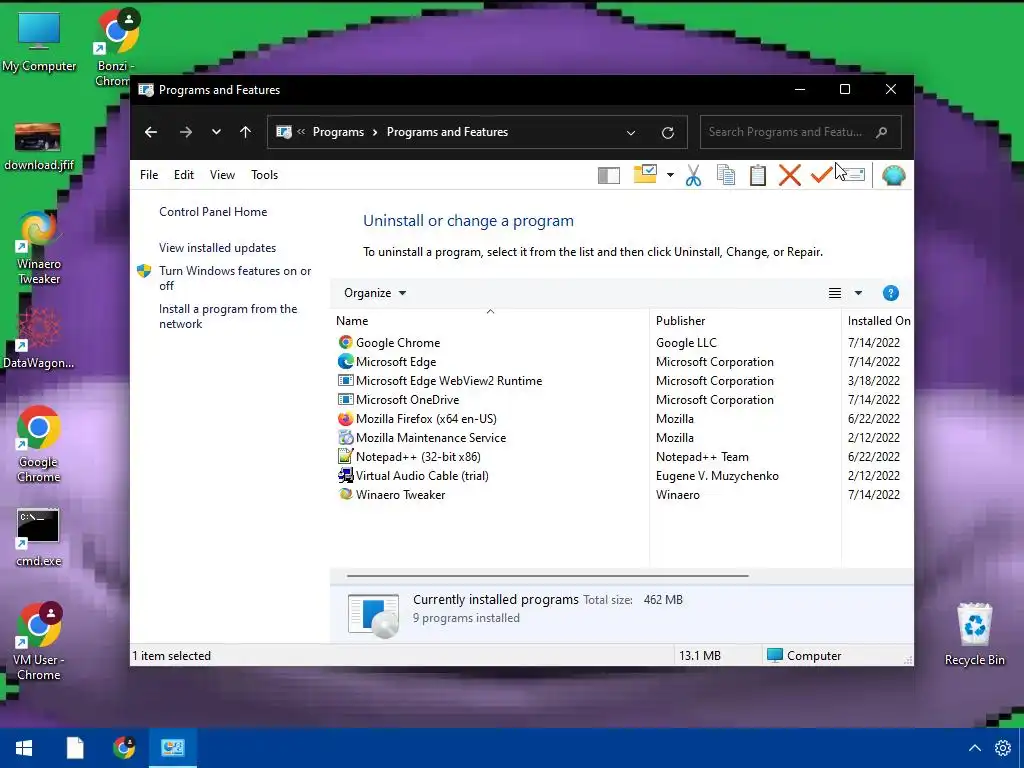The width and height of the screenshot is (1024, 768).
Task: Click the installed programs details pane icon
Action: point(374,616)
